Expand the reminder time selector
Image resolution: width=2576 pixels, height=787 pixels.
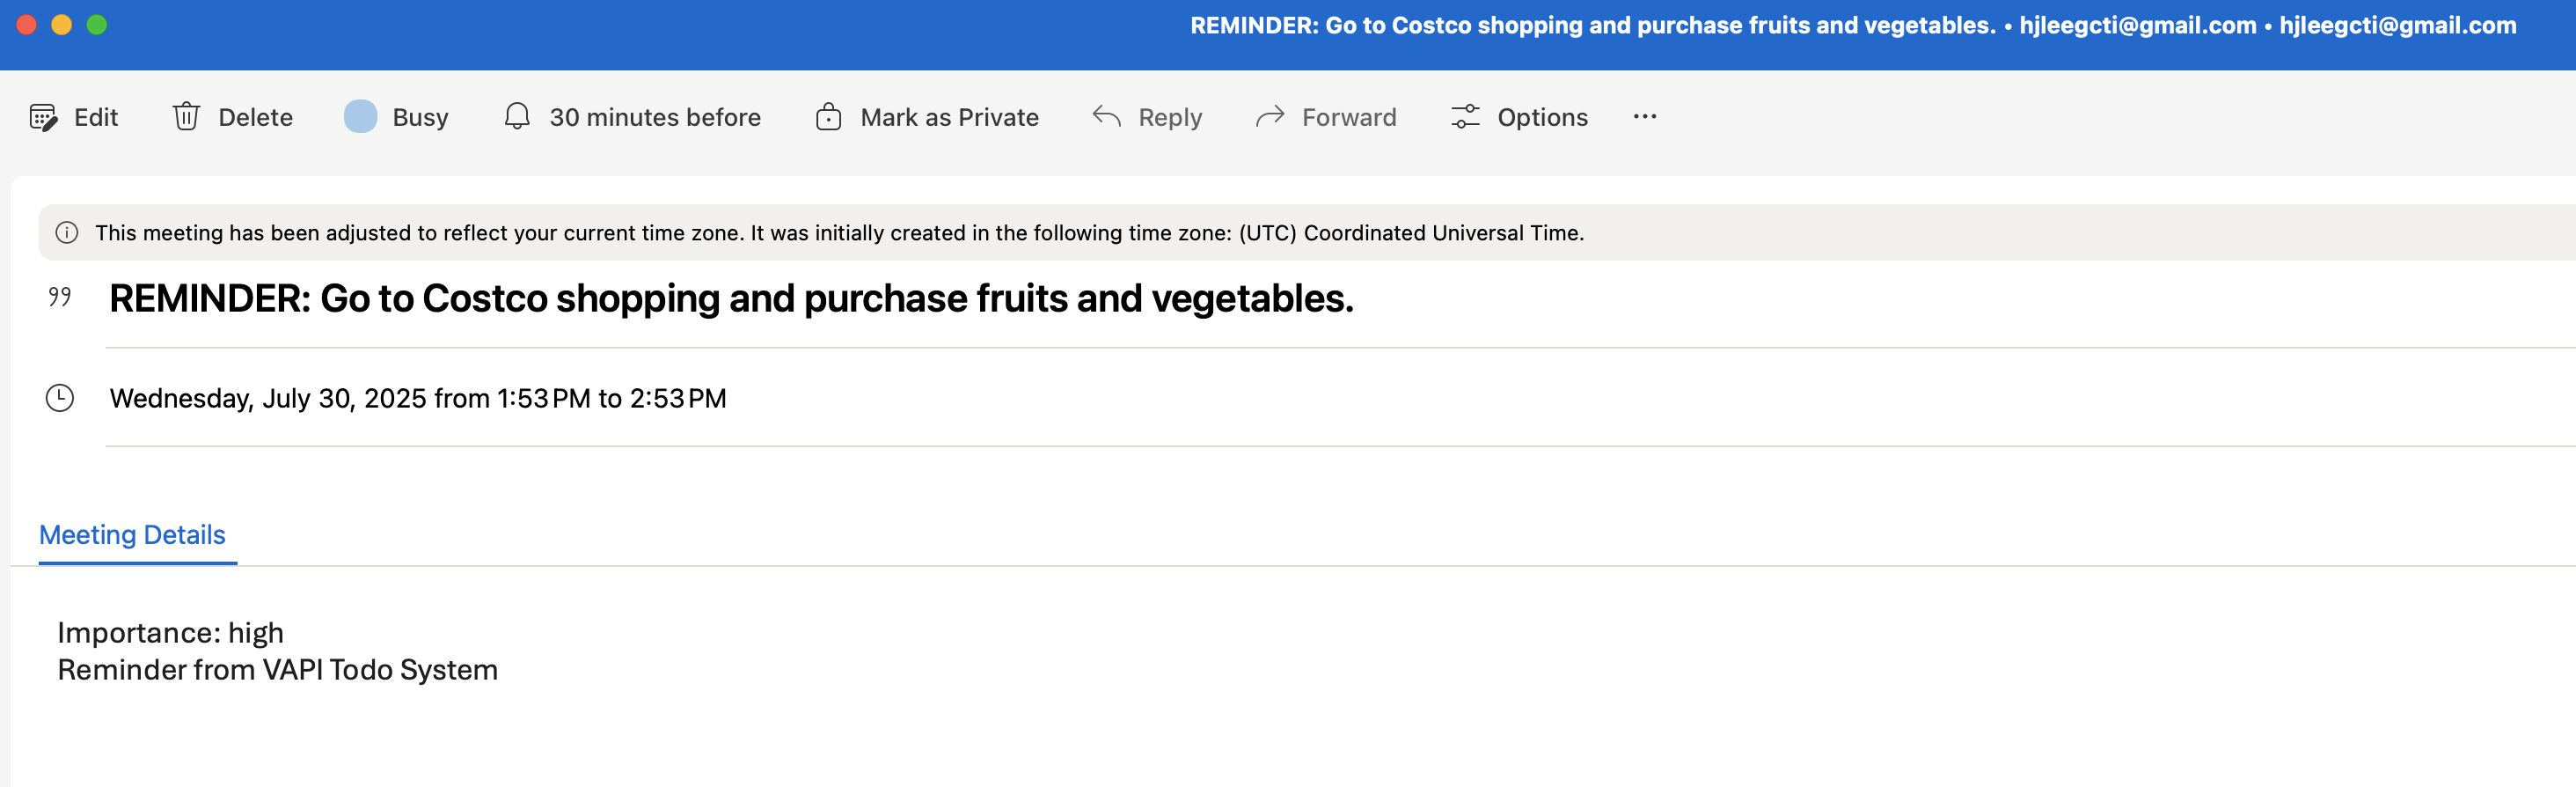[x=654, y=117]
